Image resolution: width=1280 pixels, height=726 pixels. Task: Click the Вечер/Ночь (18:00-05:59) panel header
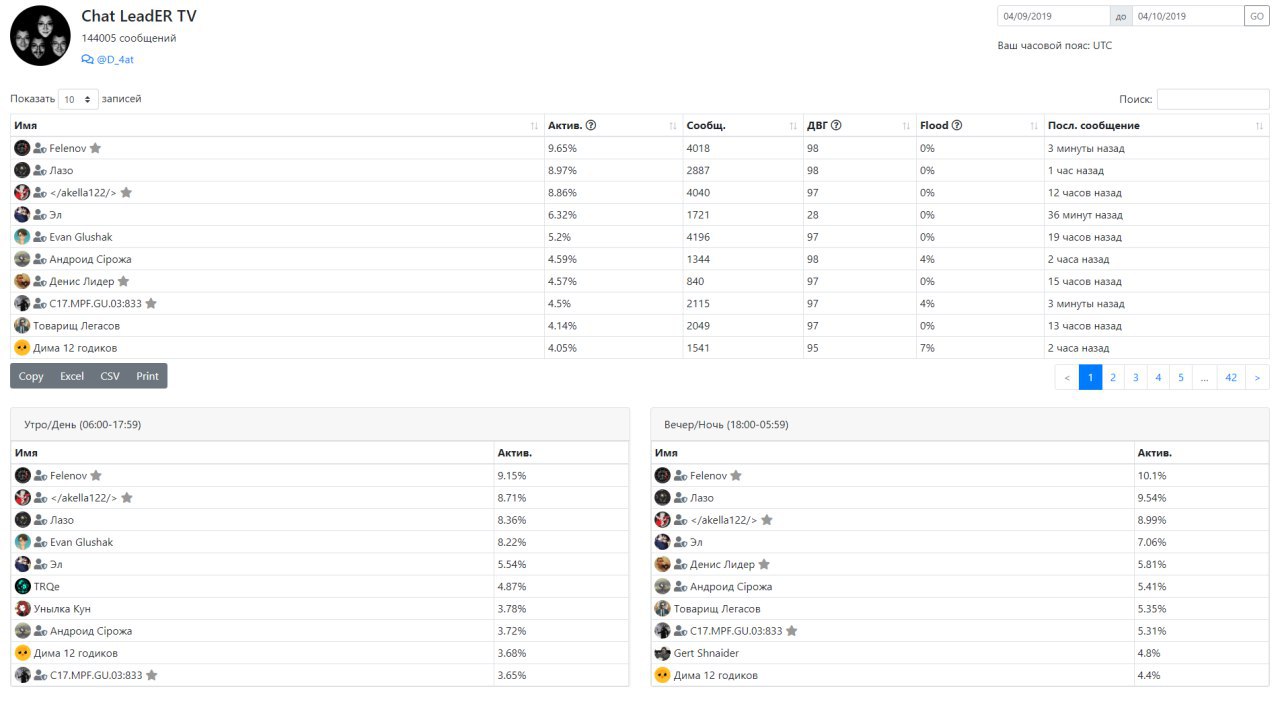(x=960, y=424)
